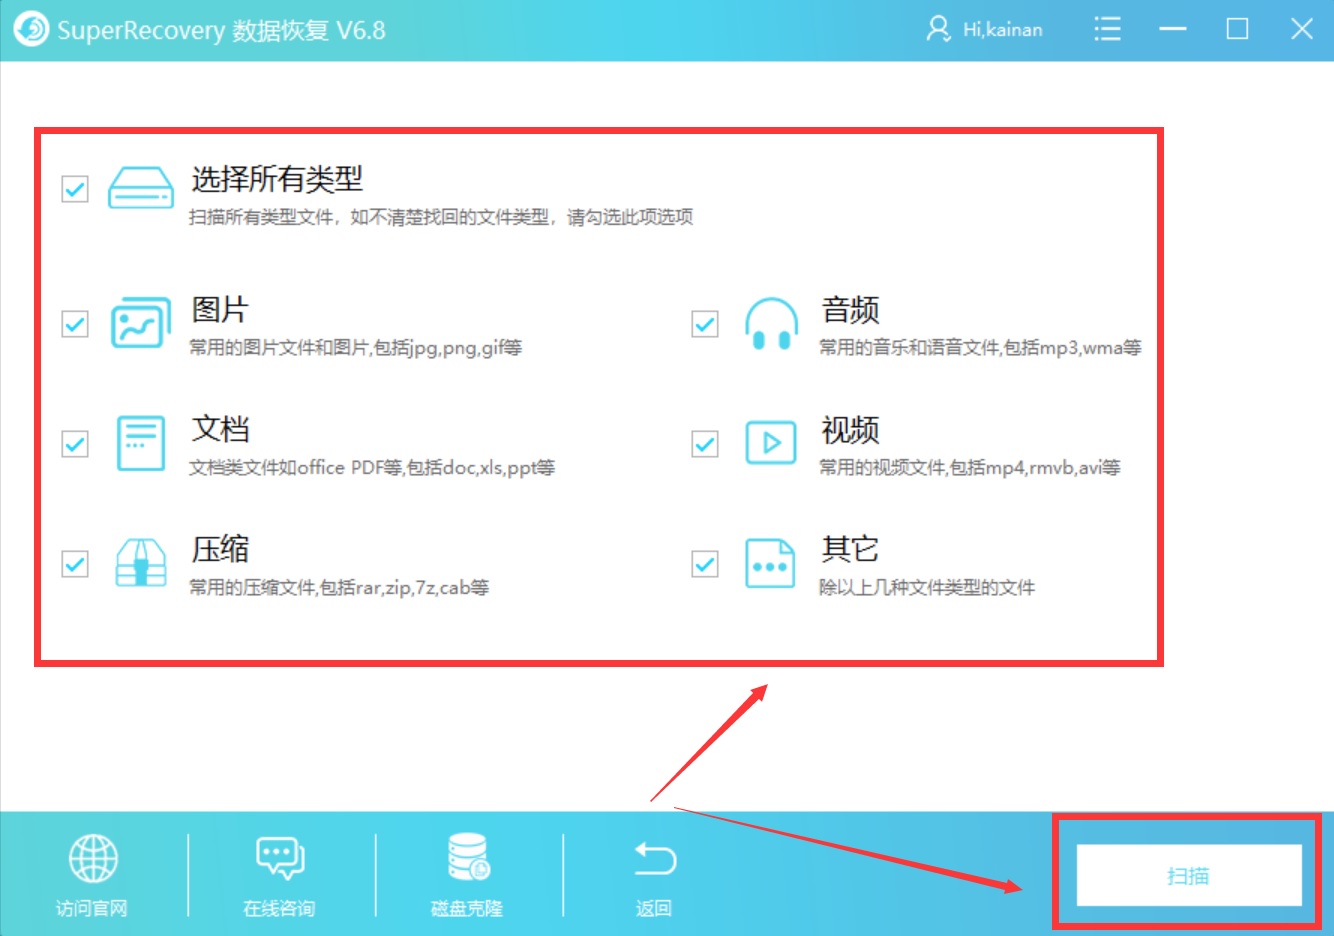The image size is (1334, 936).
Task: Select the 图片 (pictures) type icon
Action: click(x=140, y=324)
